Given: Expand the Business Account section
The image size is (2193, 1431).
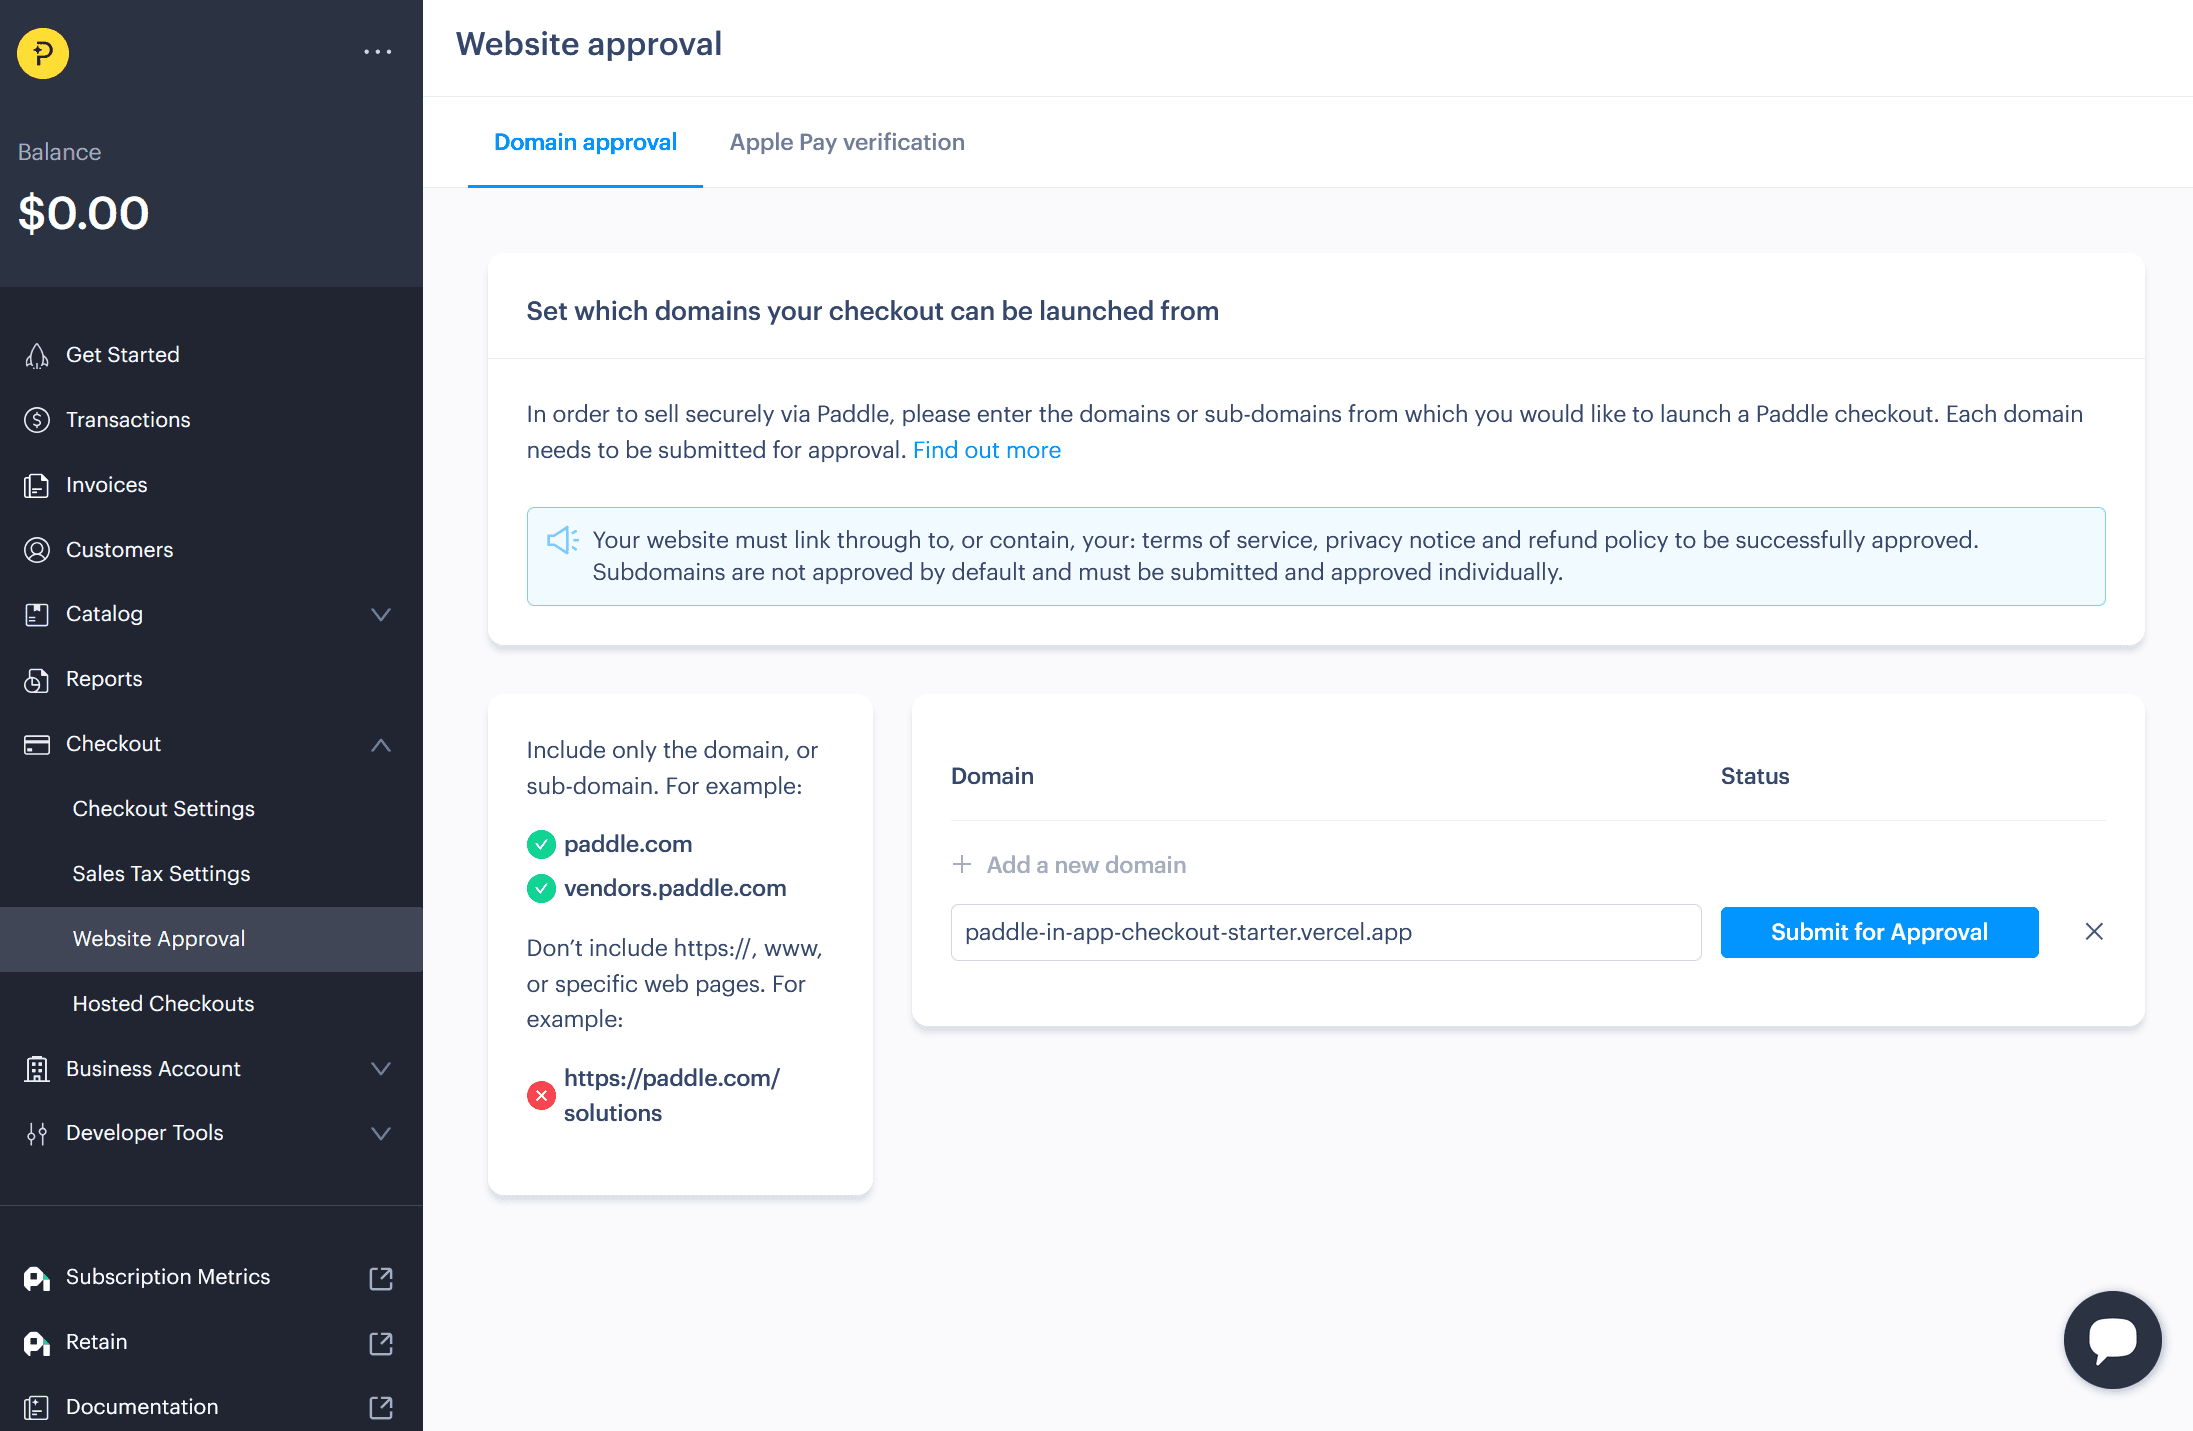Looking at the screenshot, I should pos(381,1069).
